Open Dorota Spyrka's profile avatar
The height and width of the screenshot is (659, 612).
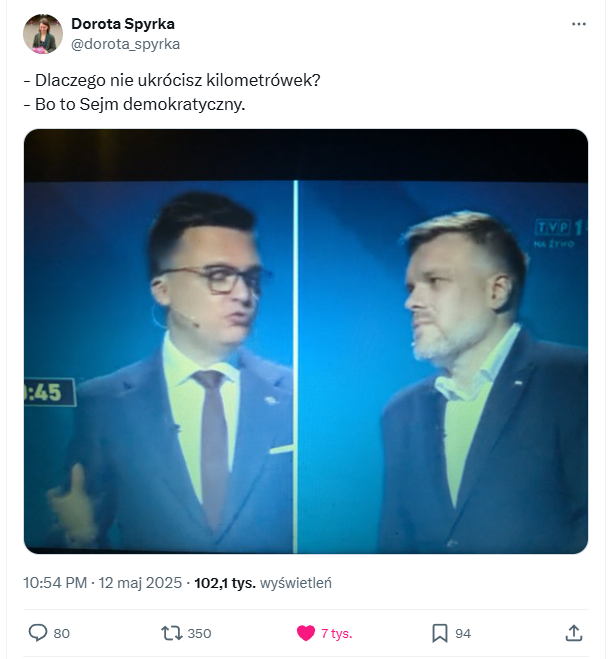point(43,34)
